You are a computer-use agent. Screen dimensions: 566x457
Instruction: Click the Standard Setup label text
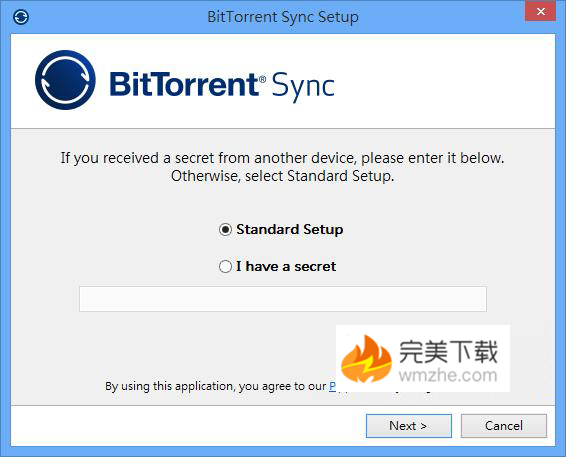[x=289, y=230]
